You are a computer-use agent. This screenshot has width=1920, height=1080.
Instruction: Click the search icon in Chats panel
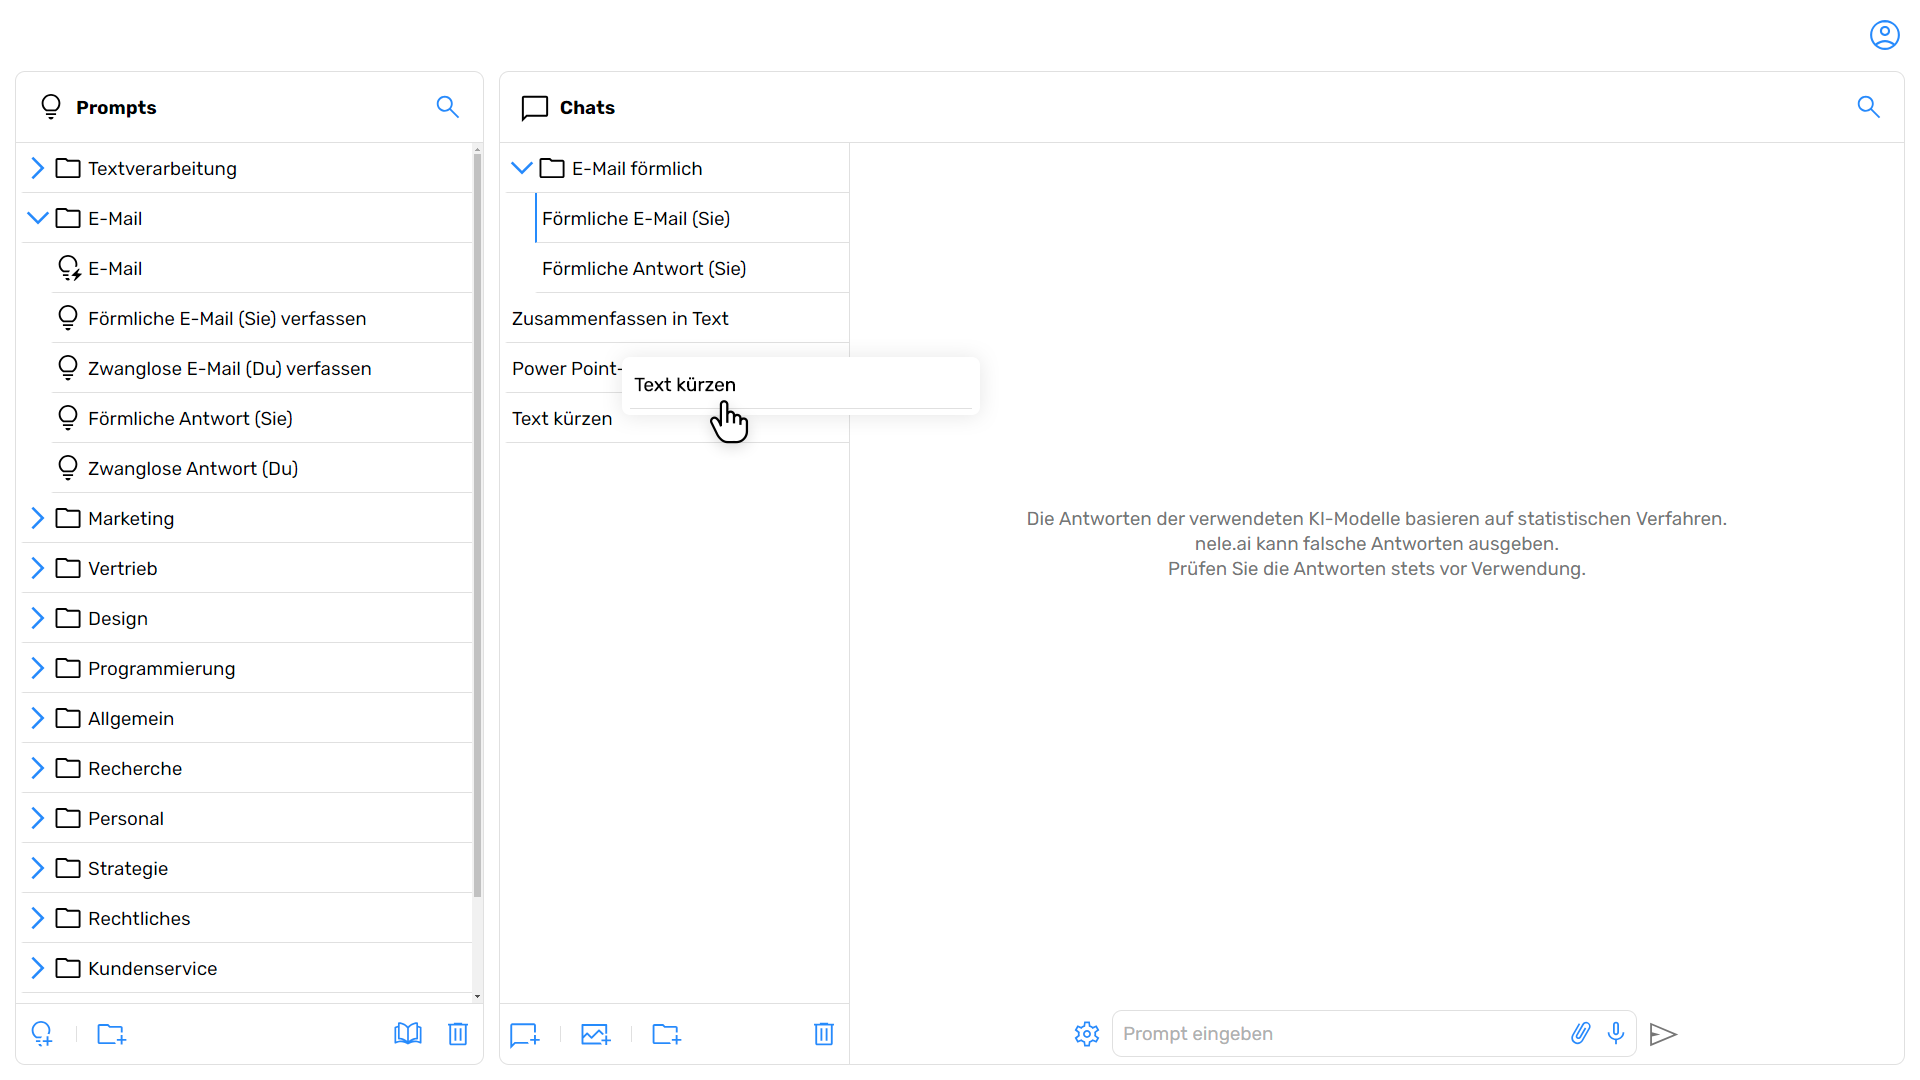pos(1869,107)
